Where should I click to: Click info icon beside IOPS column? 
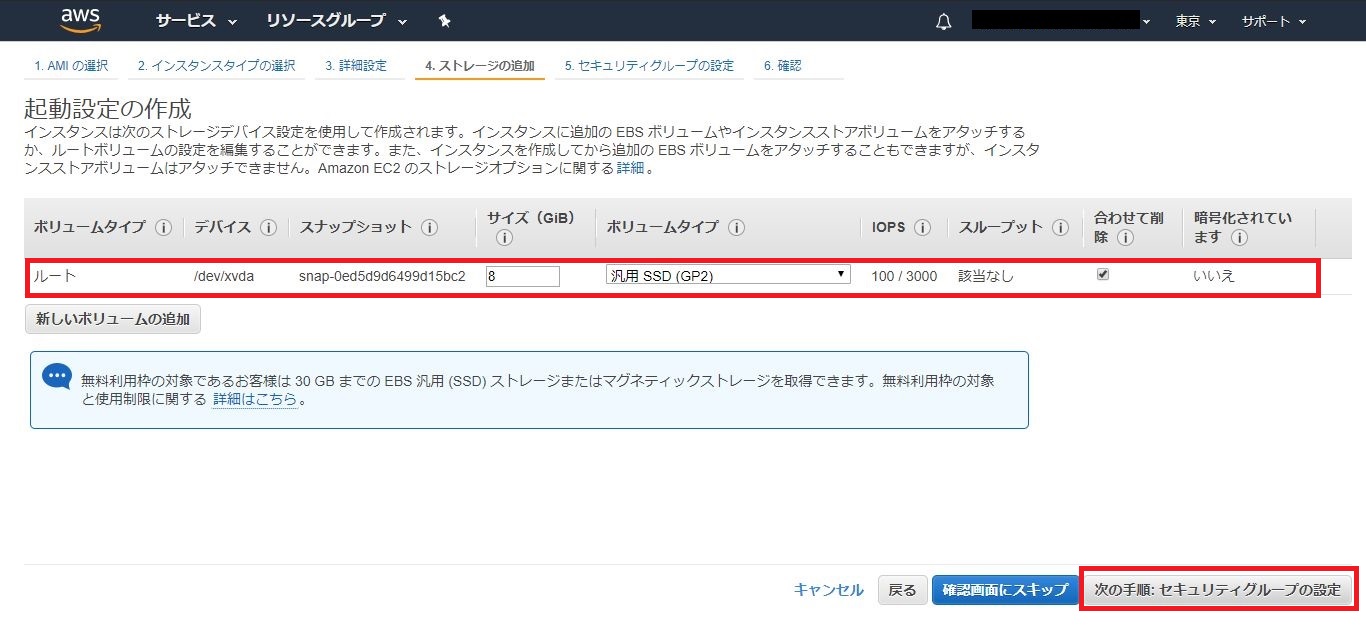[922, 227]
